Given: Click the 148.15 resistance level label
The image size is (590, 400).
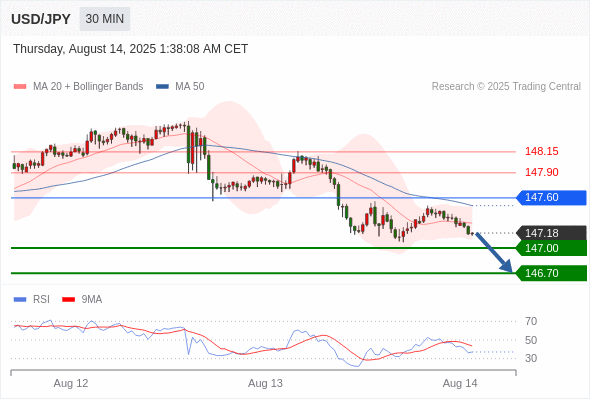Looking at the screenshot, I should (x=542, y=152).
